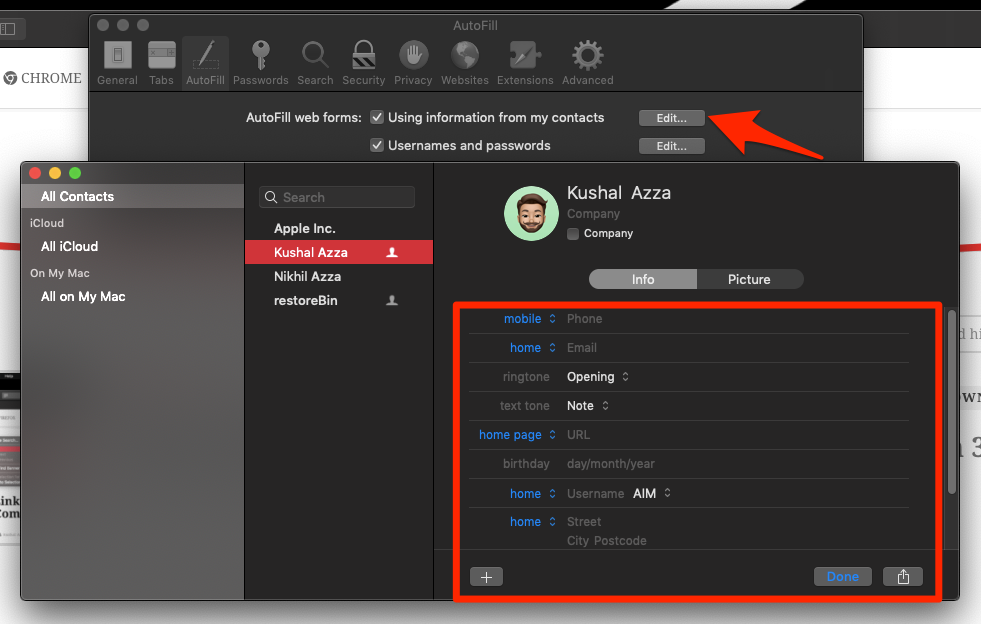
Task: Open the Privacy preferences pane
Action: coord(413,63)
